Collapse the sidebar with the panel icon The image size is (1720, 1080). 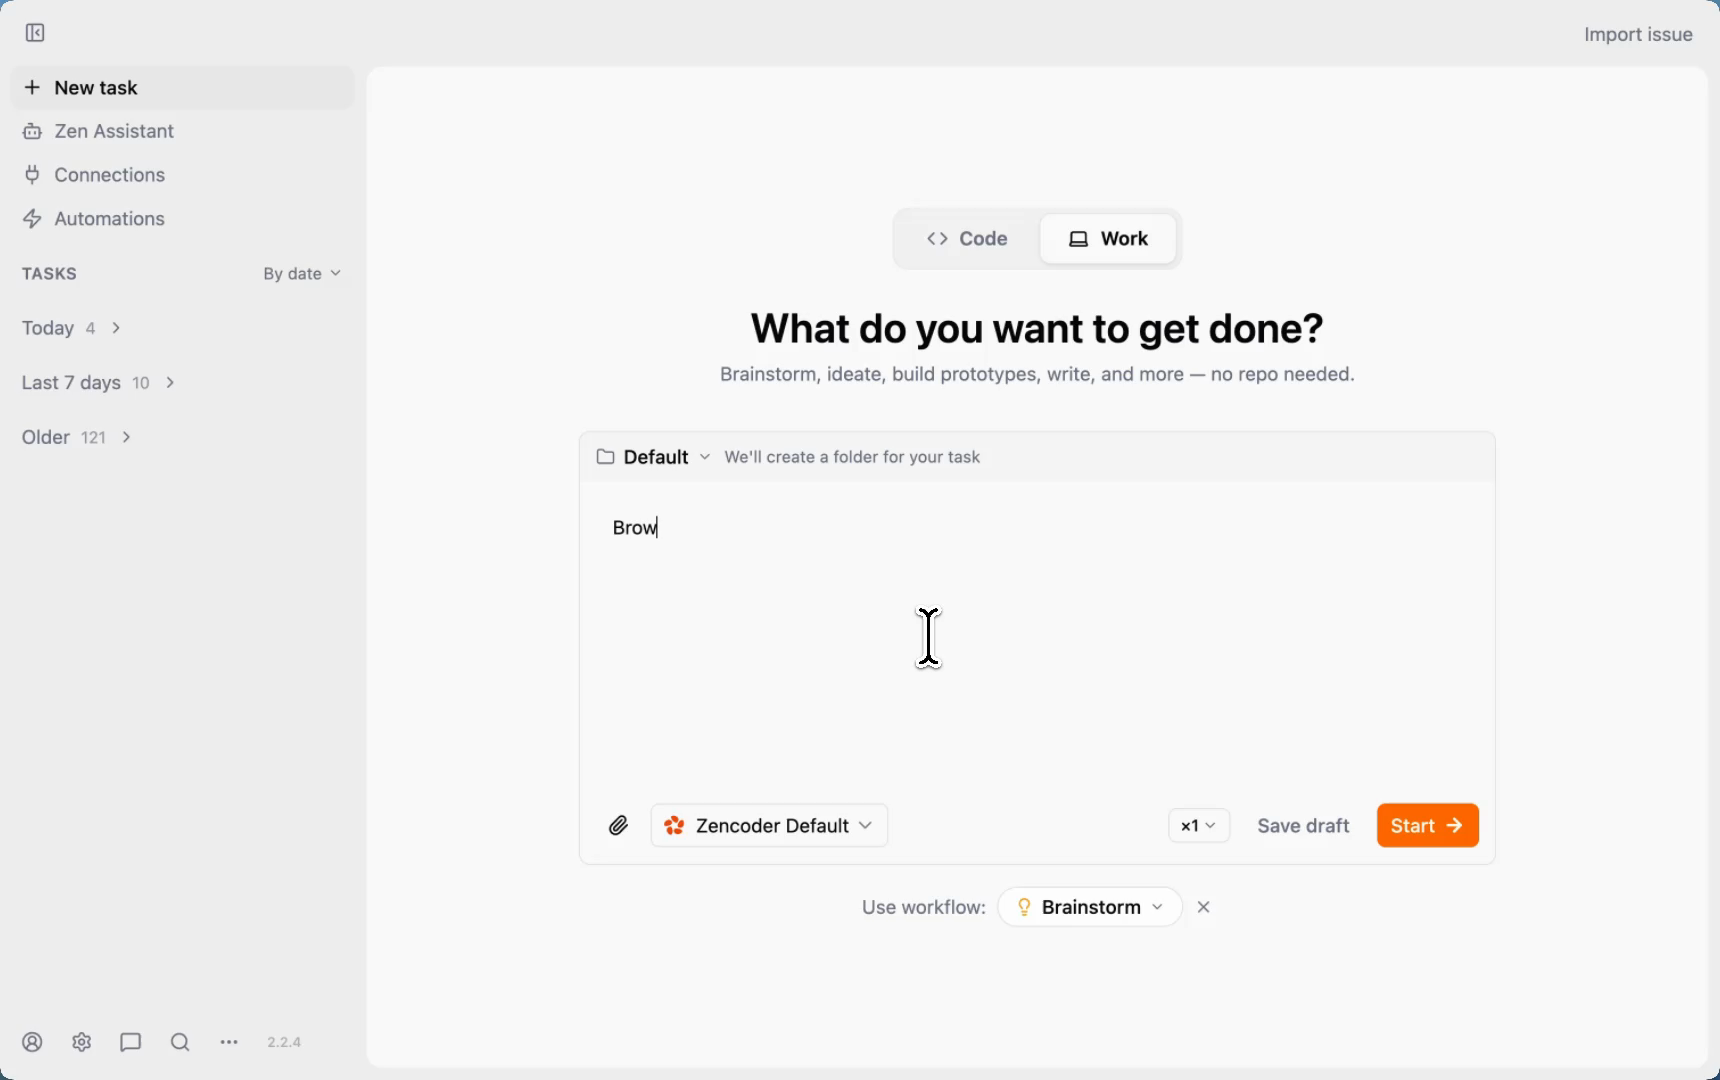click(x=35, y=33)
